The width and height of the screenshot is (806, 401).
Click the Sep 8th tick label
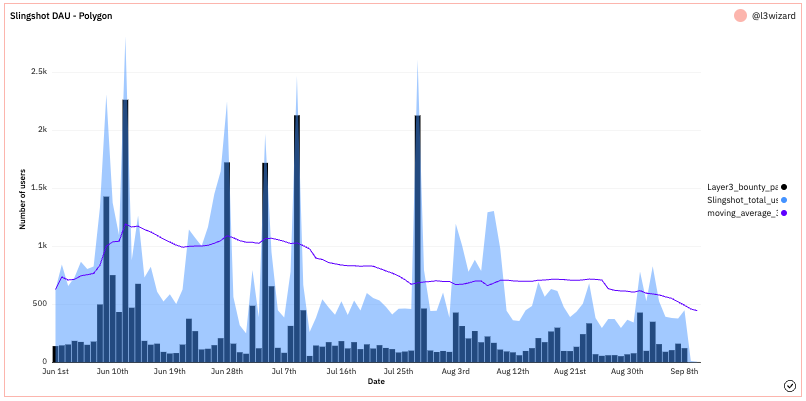(x=685, y=371)
